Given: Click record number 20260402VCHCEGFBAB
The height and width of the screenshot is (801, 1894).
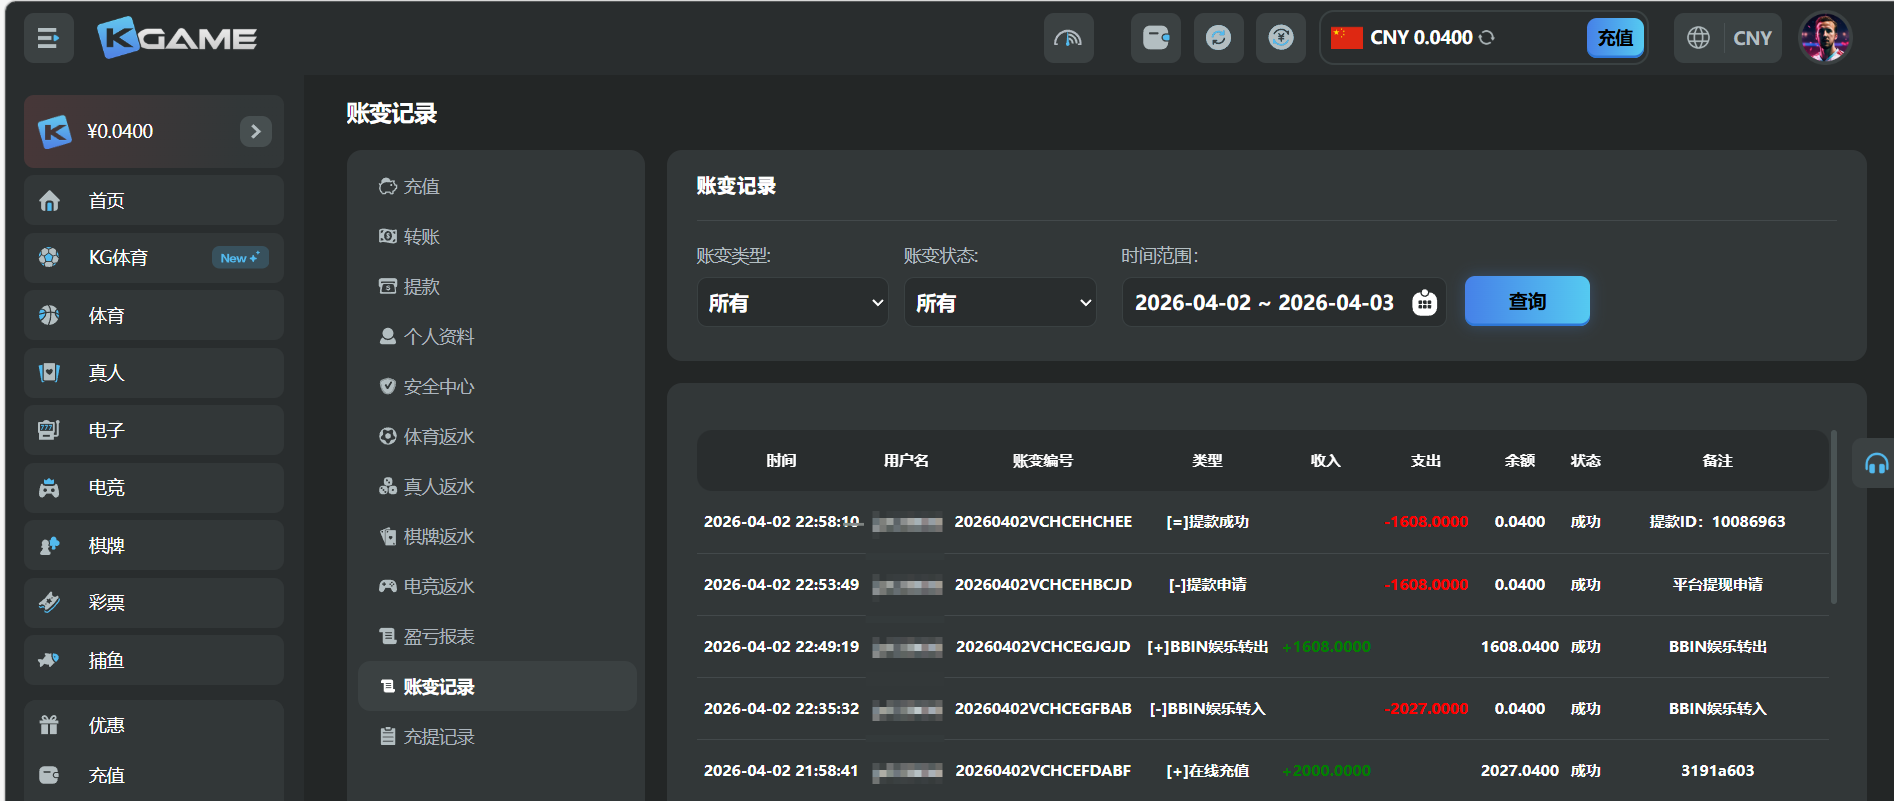Looking at the screenshot, I should point(1043,709).
